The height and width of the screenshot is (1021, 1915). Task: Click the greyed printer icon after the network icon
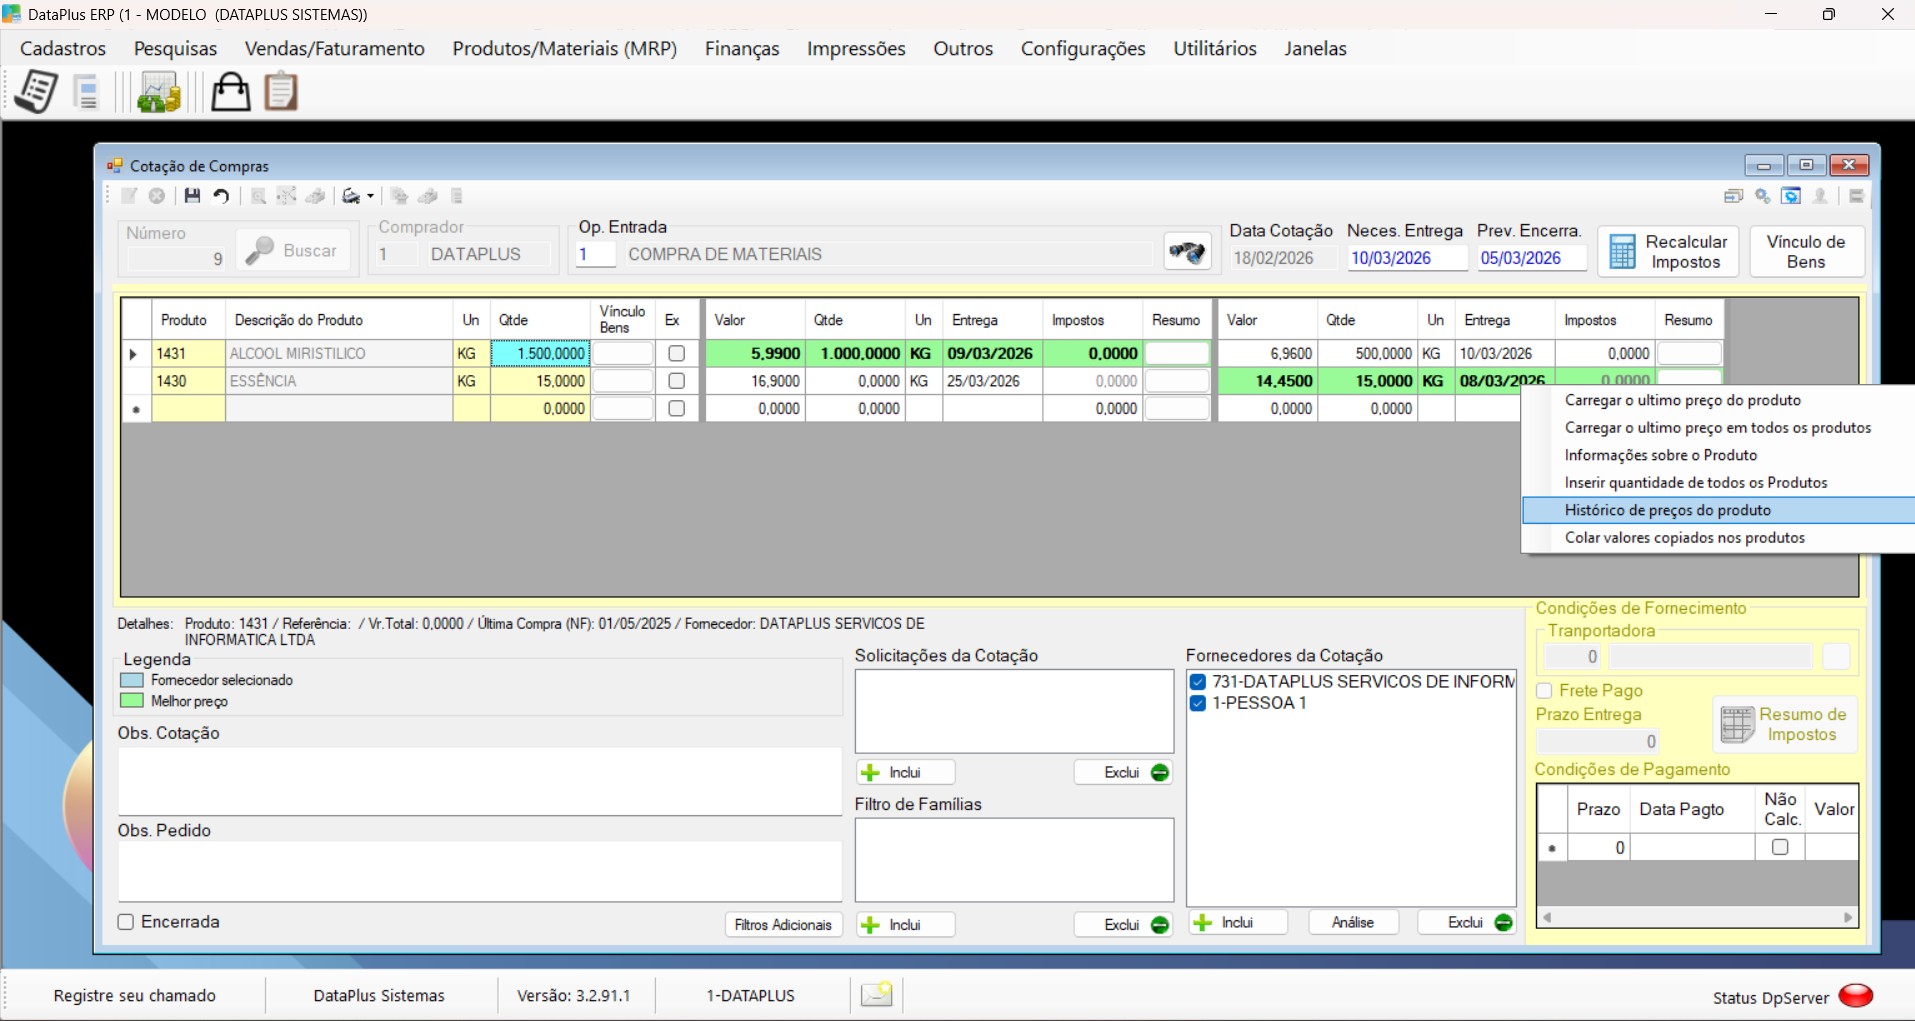point(315,196)
